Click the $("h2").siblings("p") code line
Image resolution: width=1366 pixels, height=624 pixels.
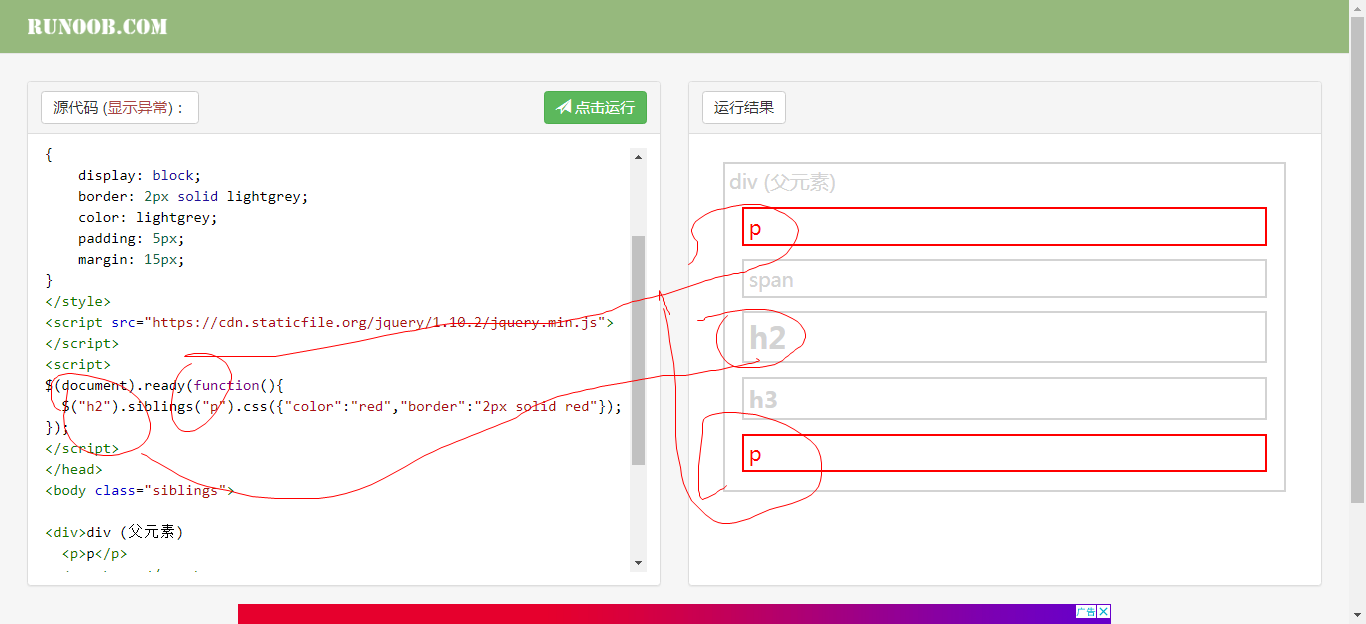341,406
